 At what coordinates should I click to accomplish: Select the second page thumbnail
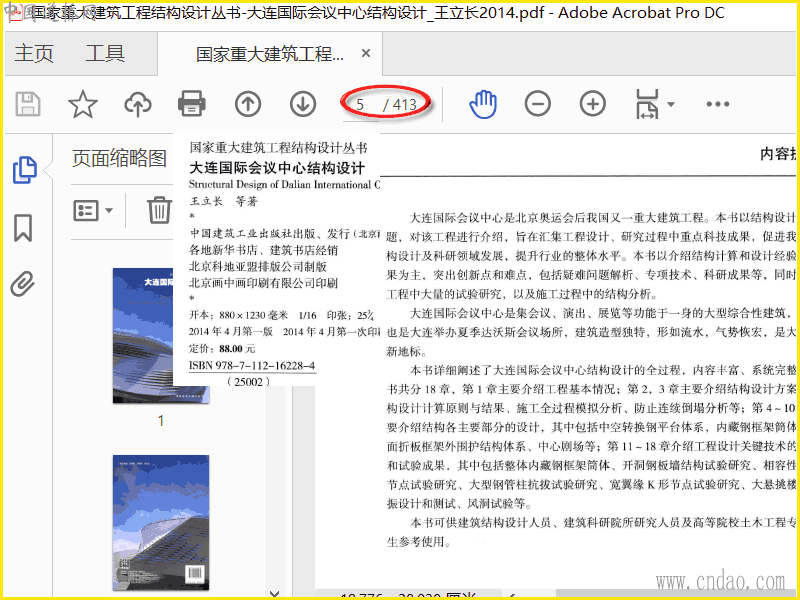(161, 522)
